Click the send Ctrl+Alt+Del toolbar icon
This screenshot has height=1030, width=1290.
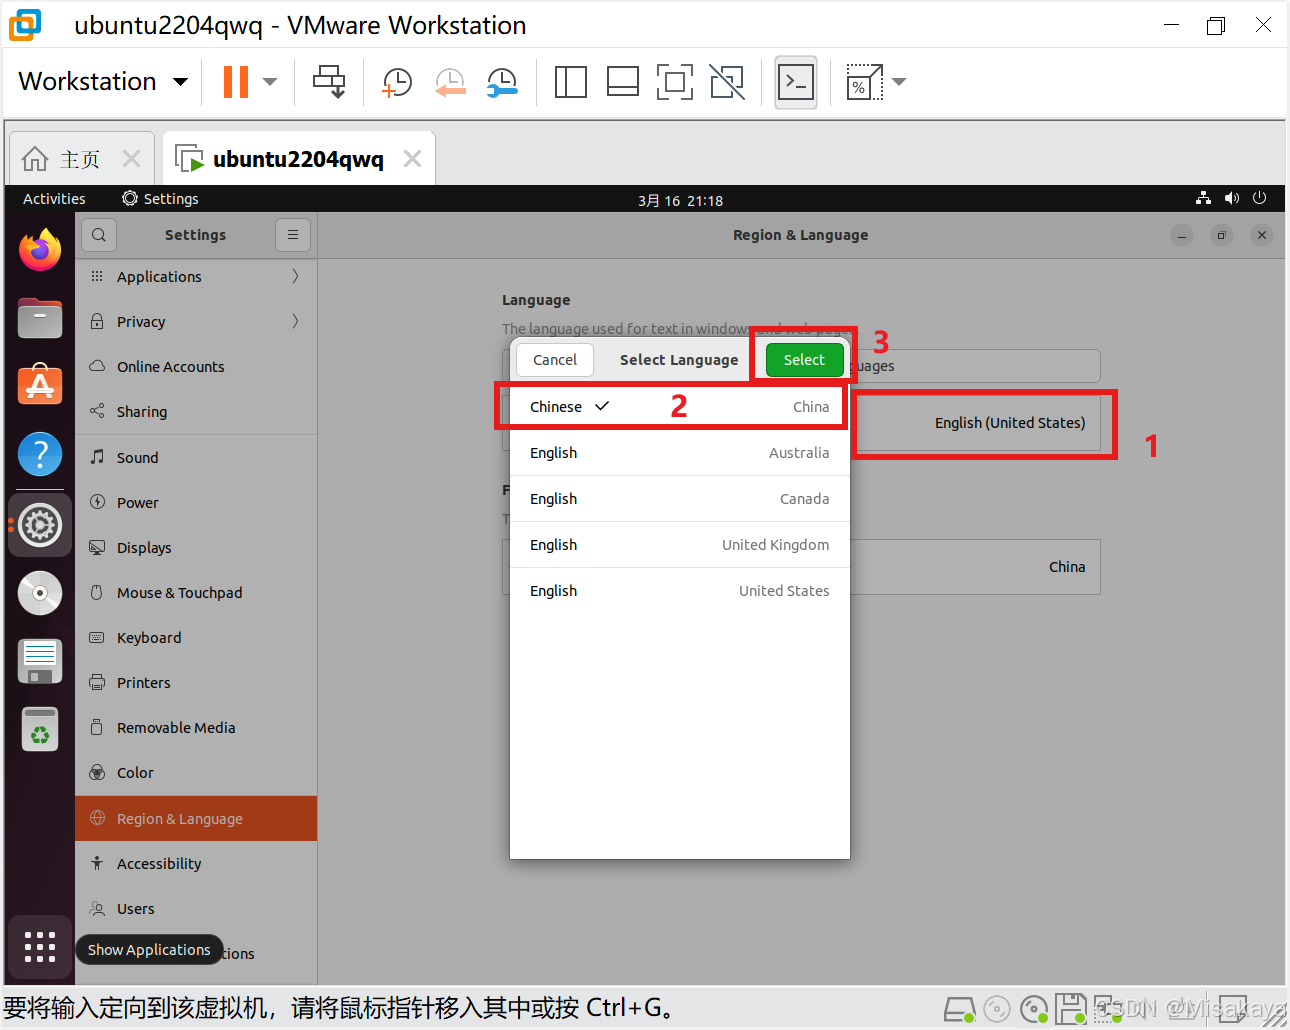click(329, 82)
